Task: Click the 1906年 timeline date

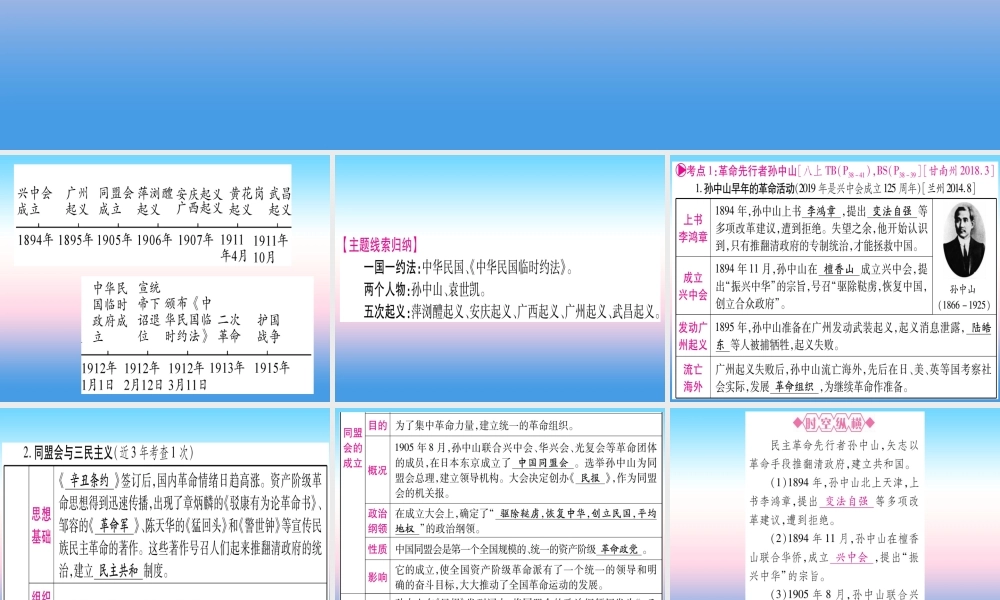Action: 154,240
